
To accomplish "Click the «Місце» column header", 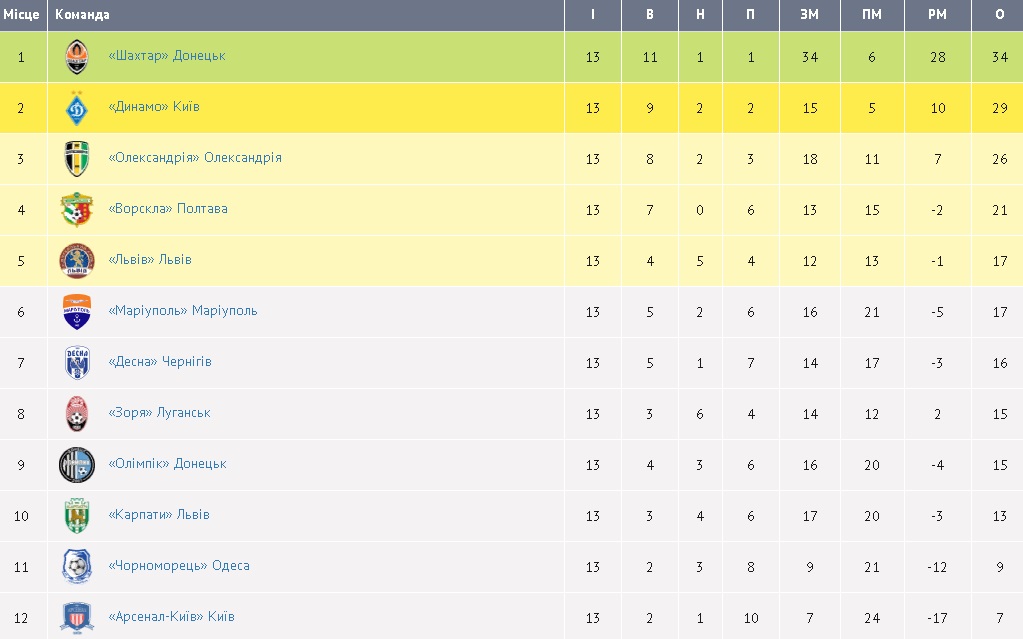I will click(x=21, y=15).
